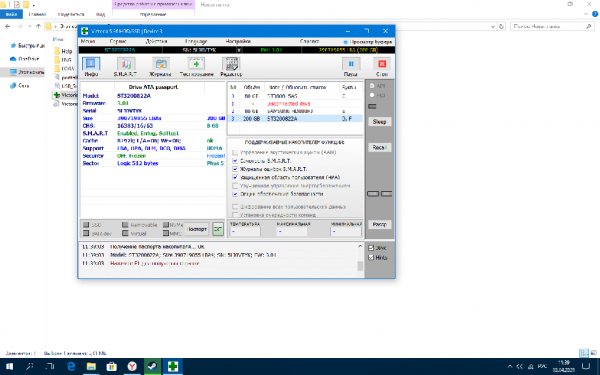Open Steam from taskbar
Viewport: 600px width, 375px height.
tap(152, 367)
